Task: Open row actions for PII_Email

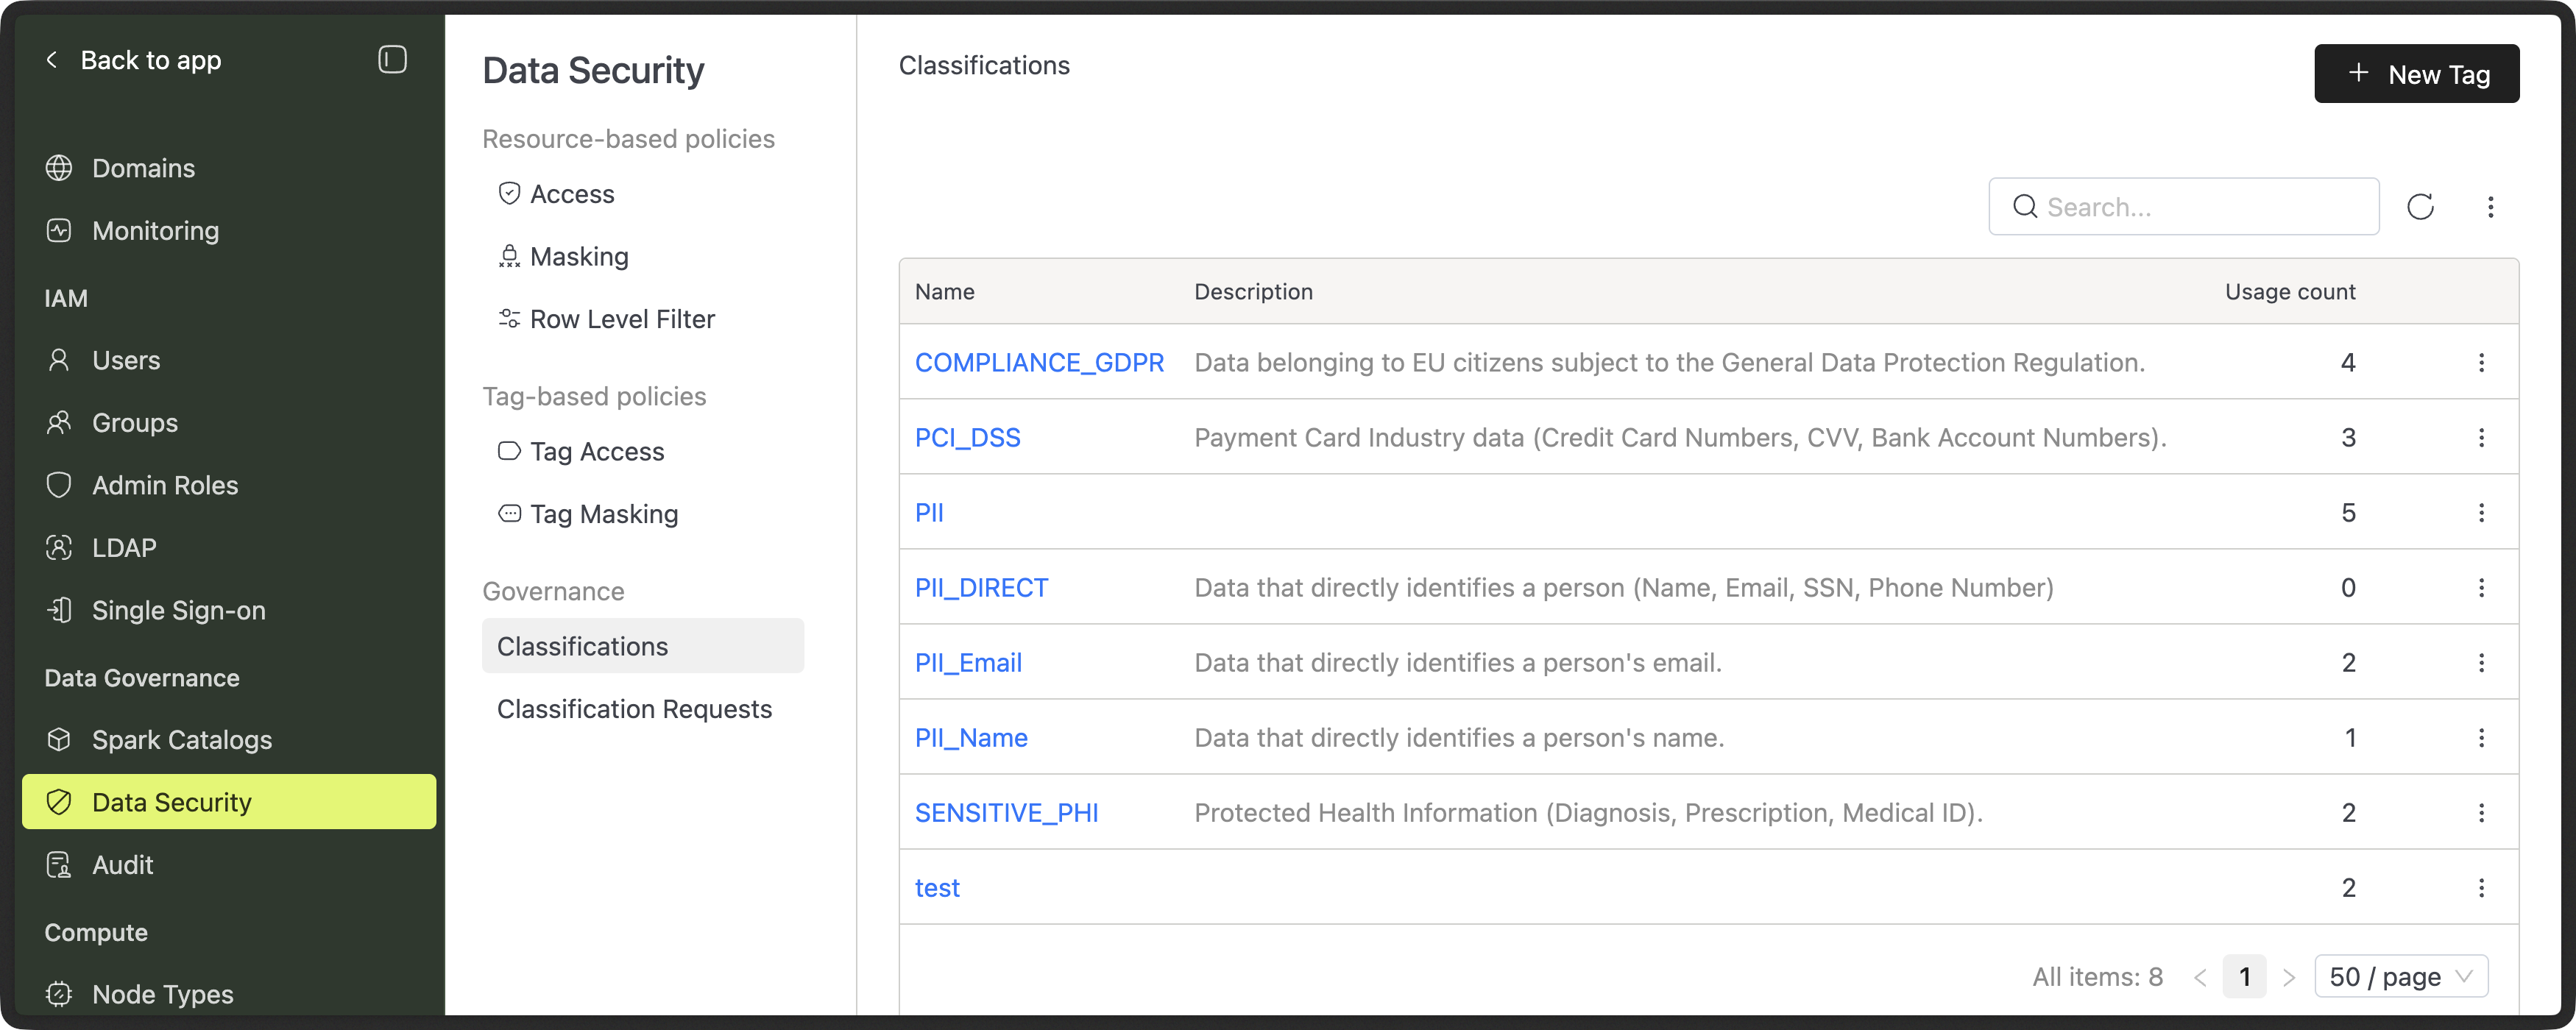Action: click(2481, 662)
